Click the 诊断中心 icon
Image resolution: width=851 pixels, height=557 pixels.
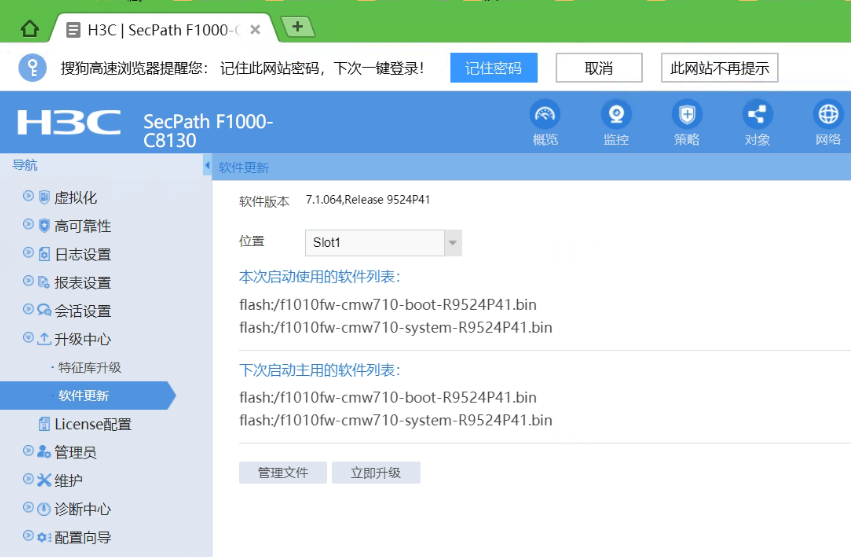[x=44, y=509]
